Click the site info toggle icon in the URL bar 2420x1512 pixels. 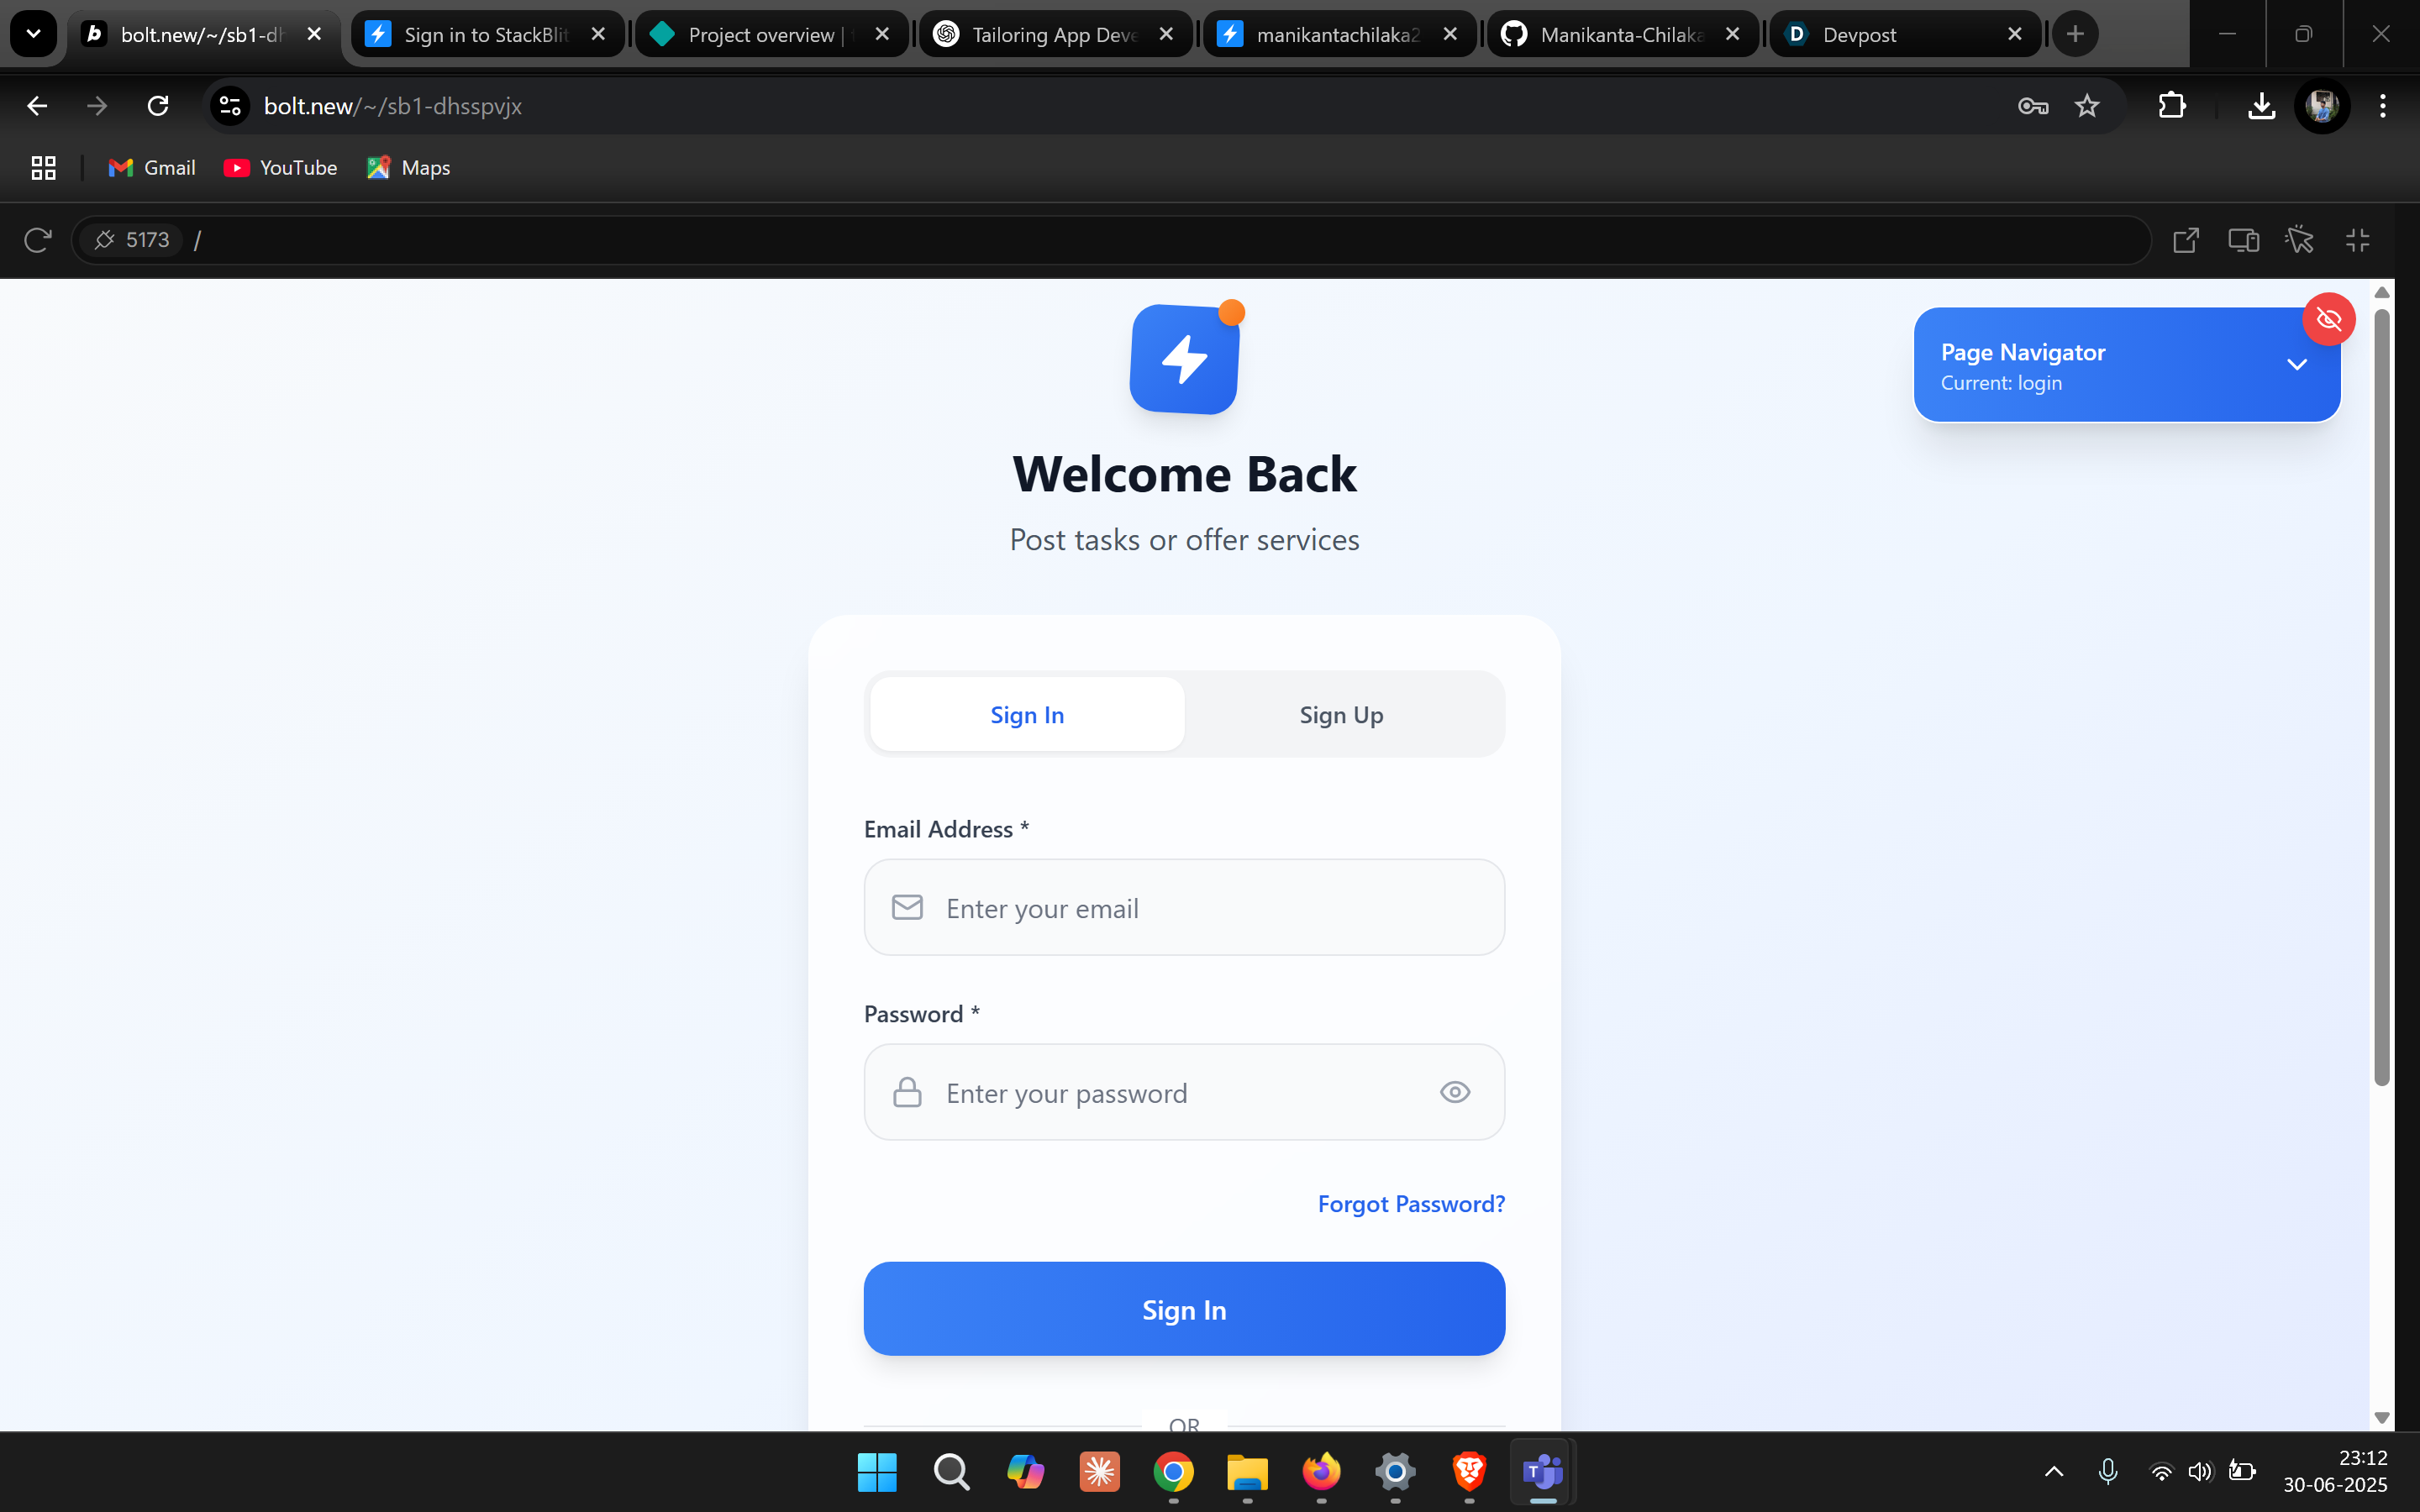tap(231, 106)
